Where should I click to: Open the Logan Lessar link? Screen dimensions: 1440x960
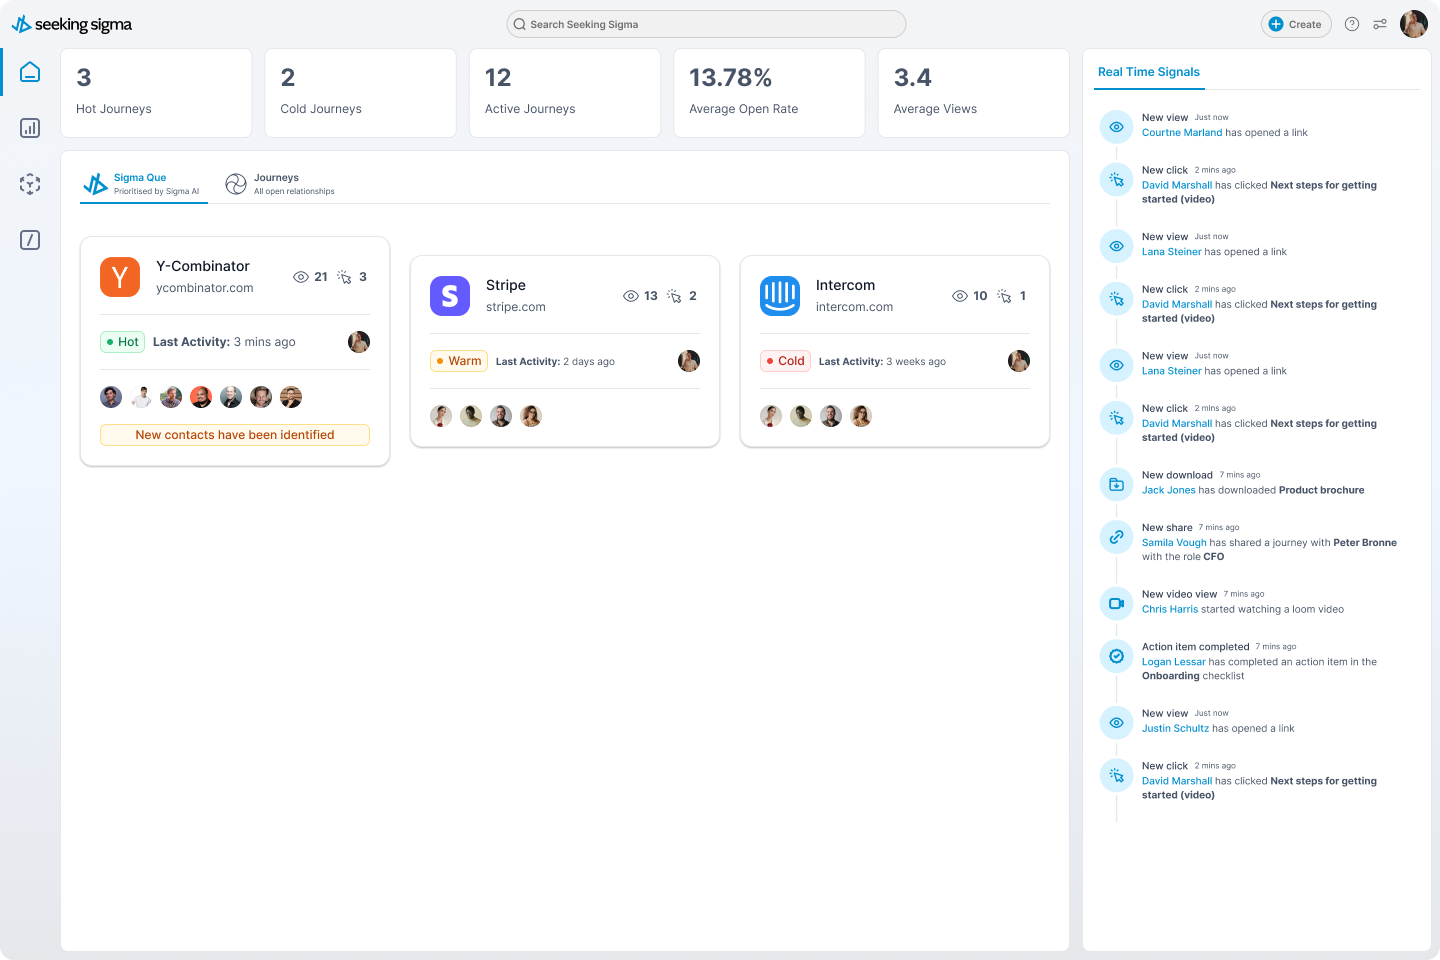pos(1174,662)
